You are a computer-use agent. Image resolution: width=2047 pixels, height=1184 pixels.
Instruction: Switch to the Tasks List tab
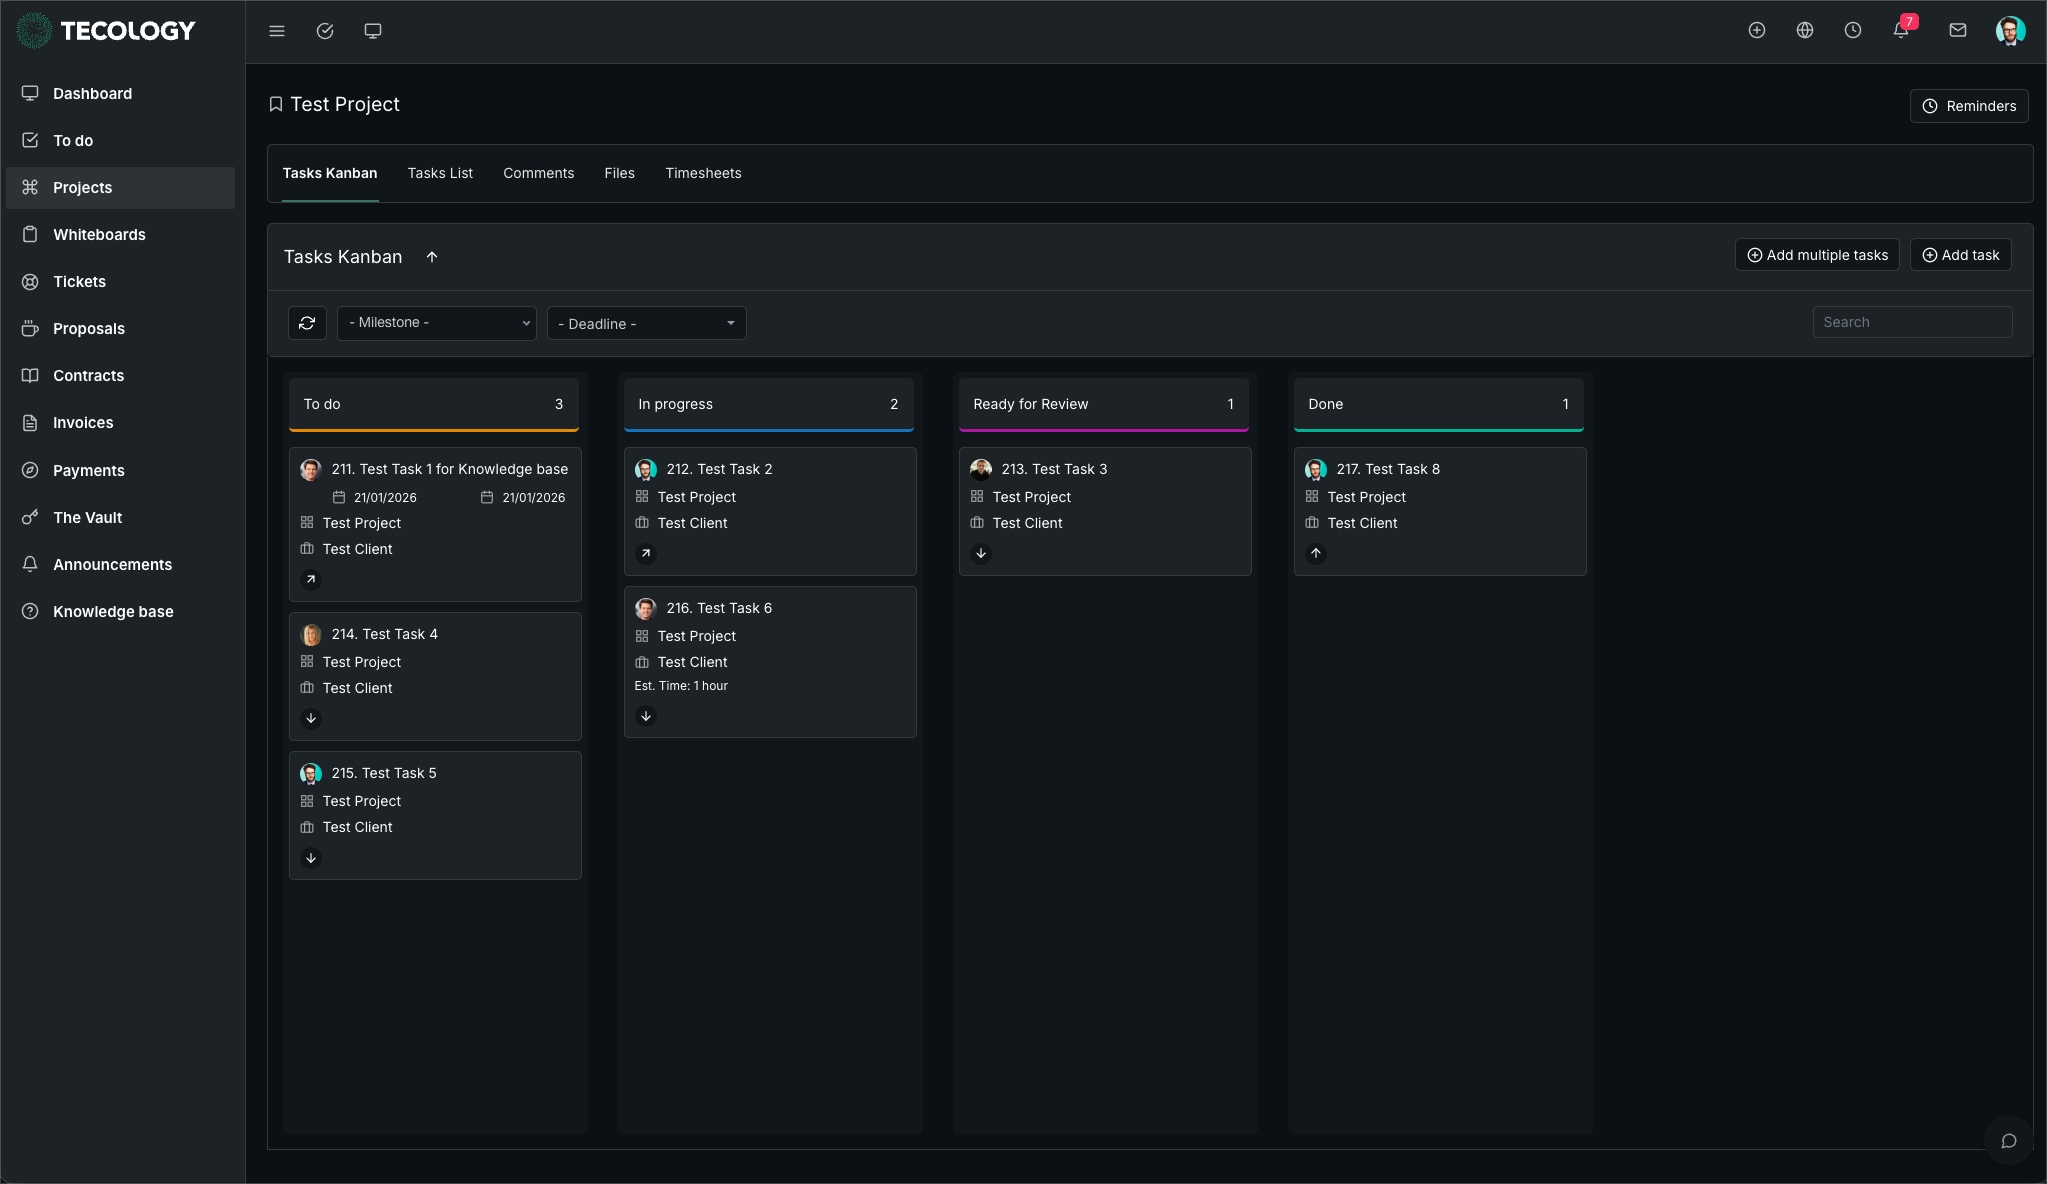pyautogui.click(x=440, y=173)
